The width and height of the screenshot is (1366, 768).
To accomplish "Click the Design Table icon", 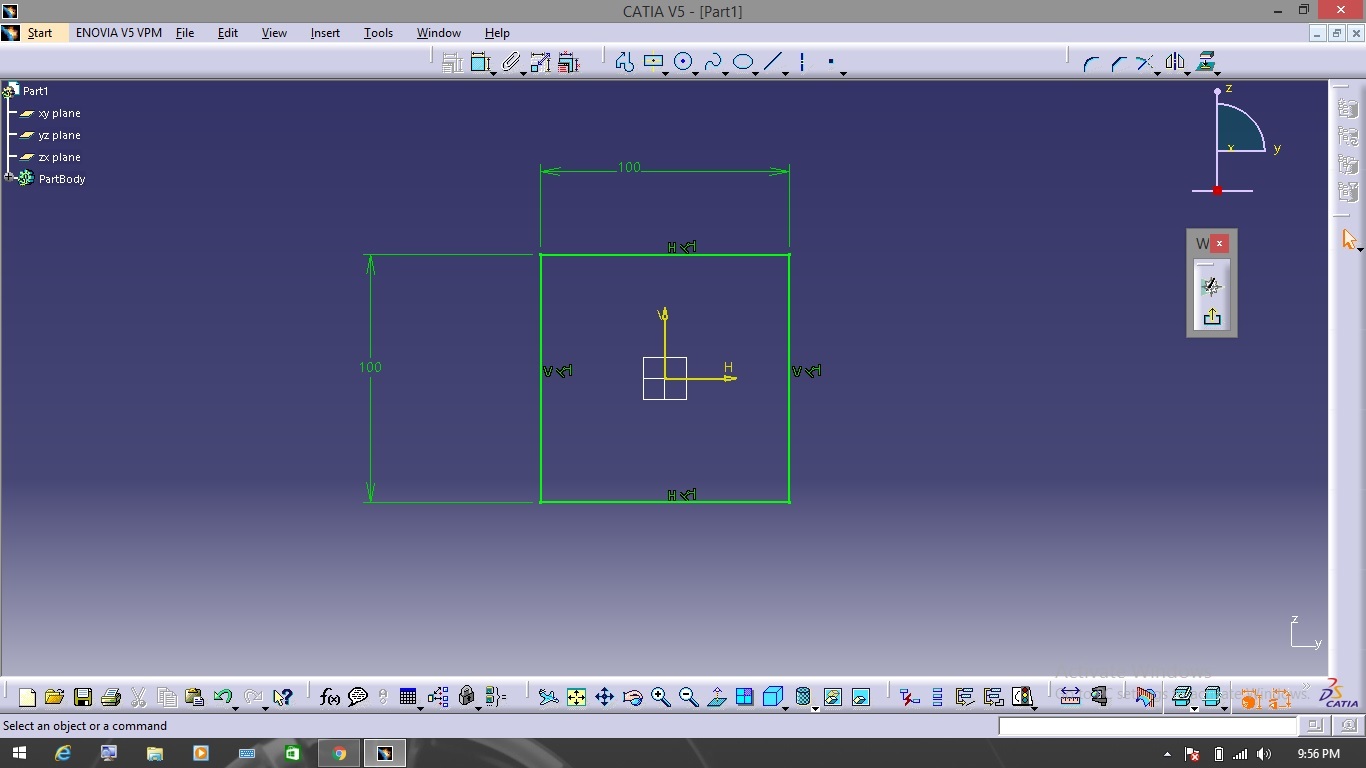I will [x=408, y=697].
